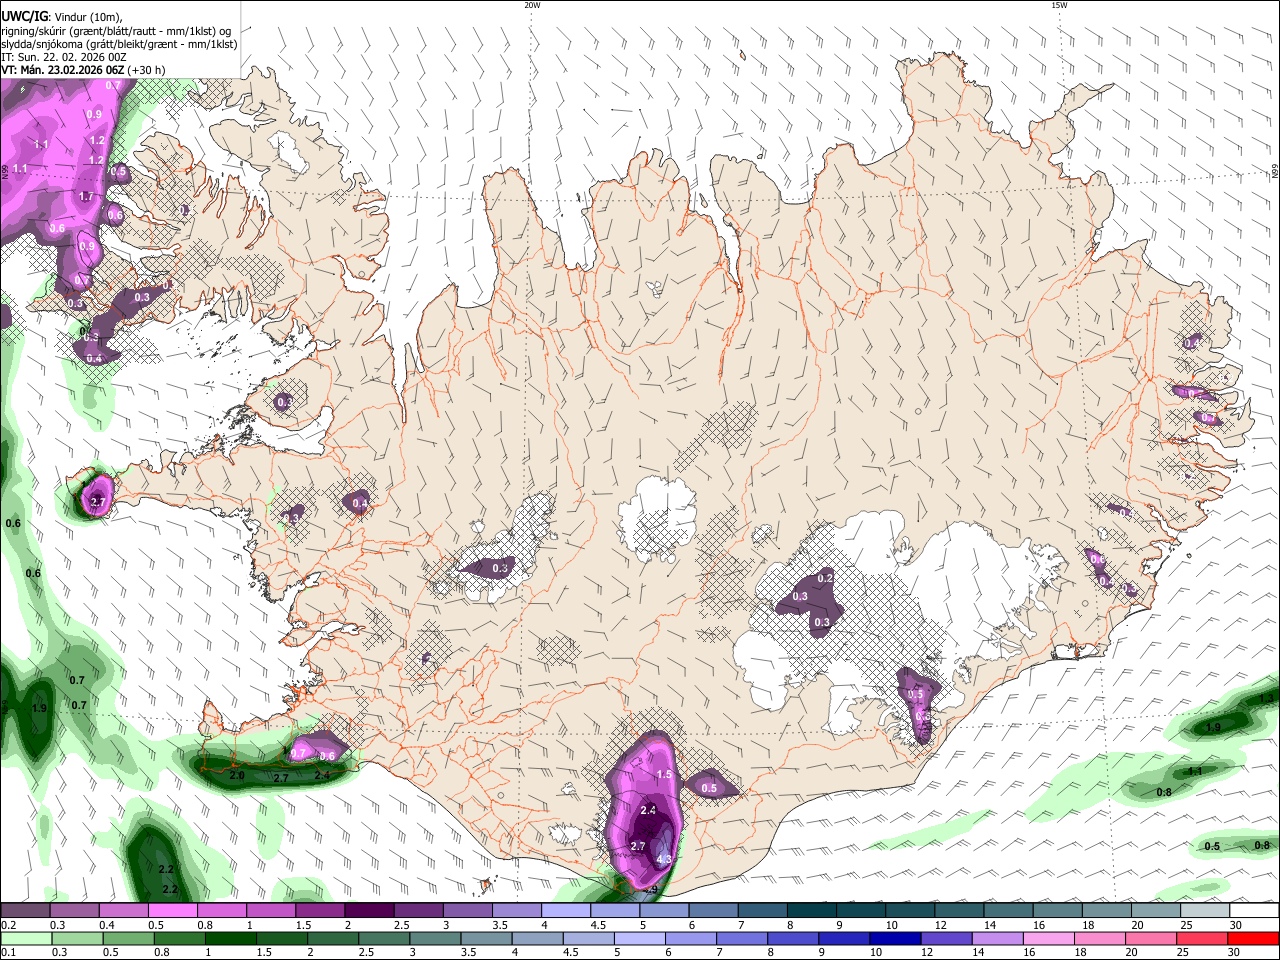Click the 'IT: Sun. 22. 02. 2026 00Z' text
Screen dimensions: 1280x960
coord(64,57)
